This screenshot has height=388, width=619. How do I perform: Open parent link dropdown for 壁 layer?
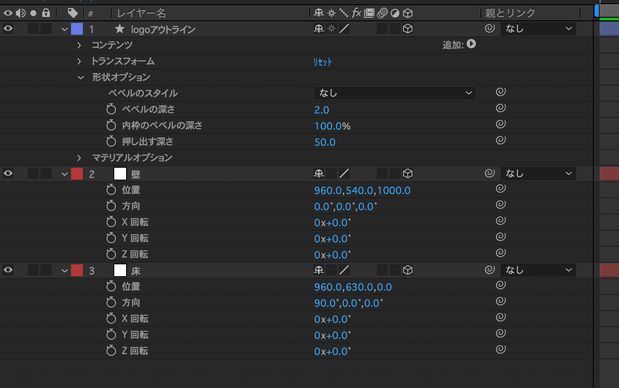pos(538,173)
